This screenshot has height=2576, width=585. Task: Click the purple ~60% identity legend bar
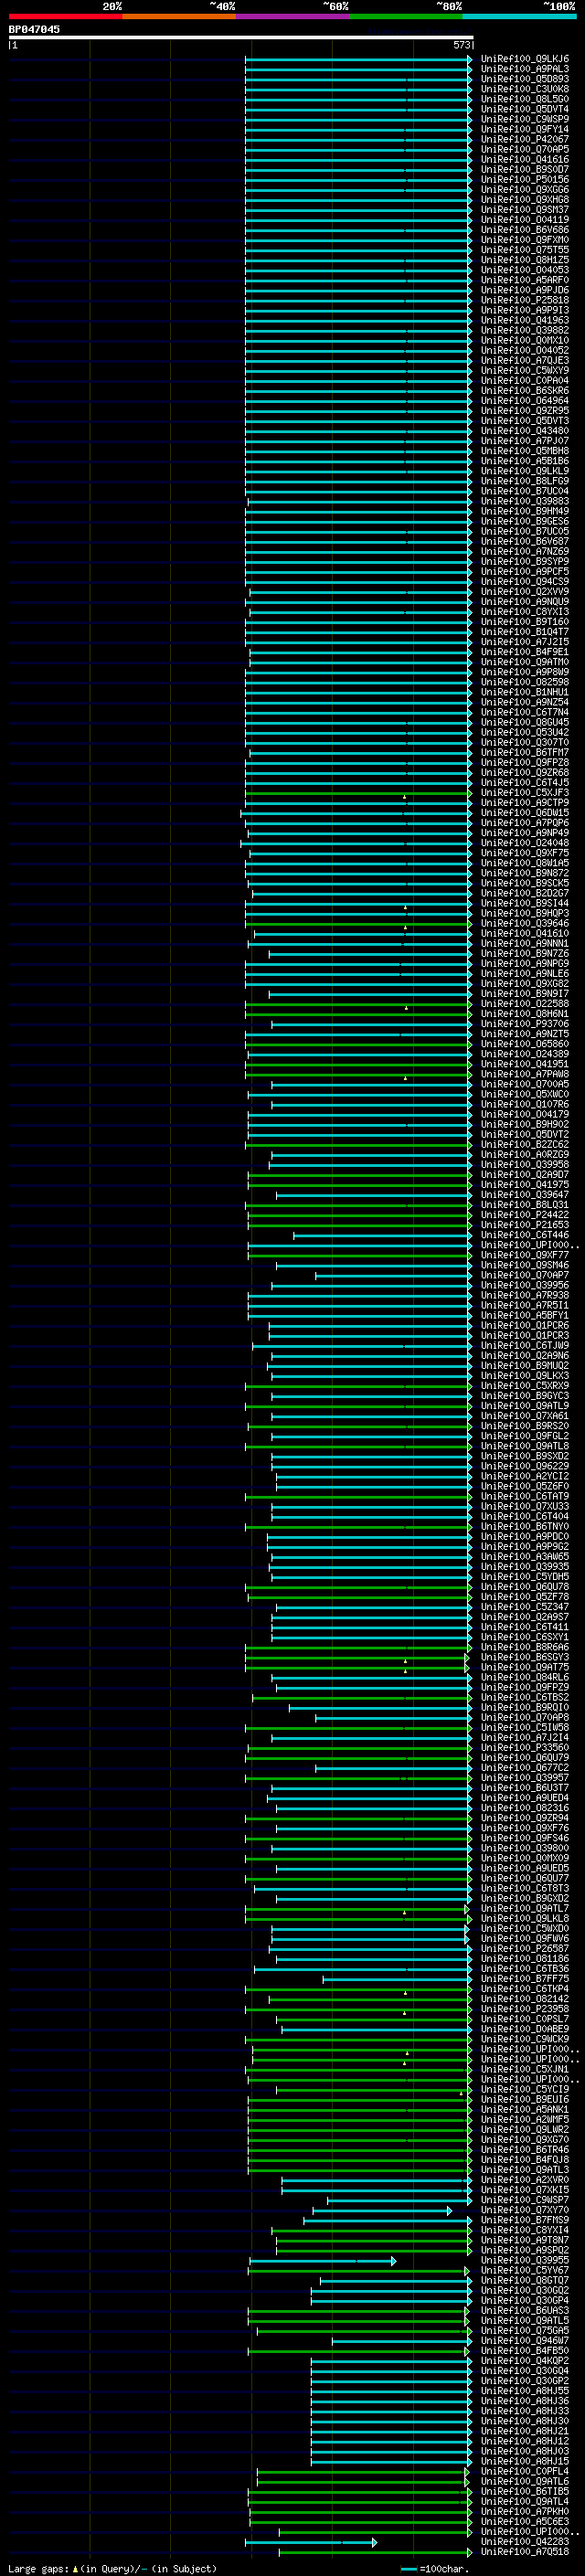coord(292,17)
